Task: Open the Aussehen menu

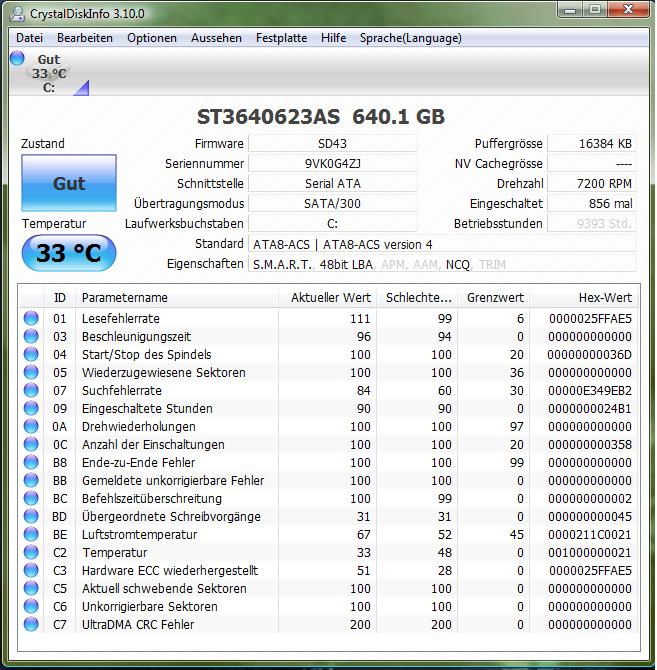Action: (216, 38)
